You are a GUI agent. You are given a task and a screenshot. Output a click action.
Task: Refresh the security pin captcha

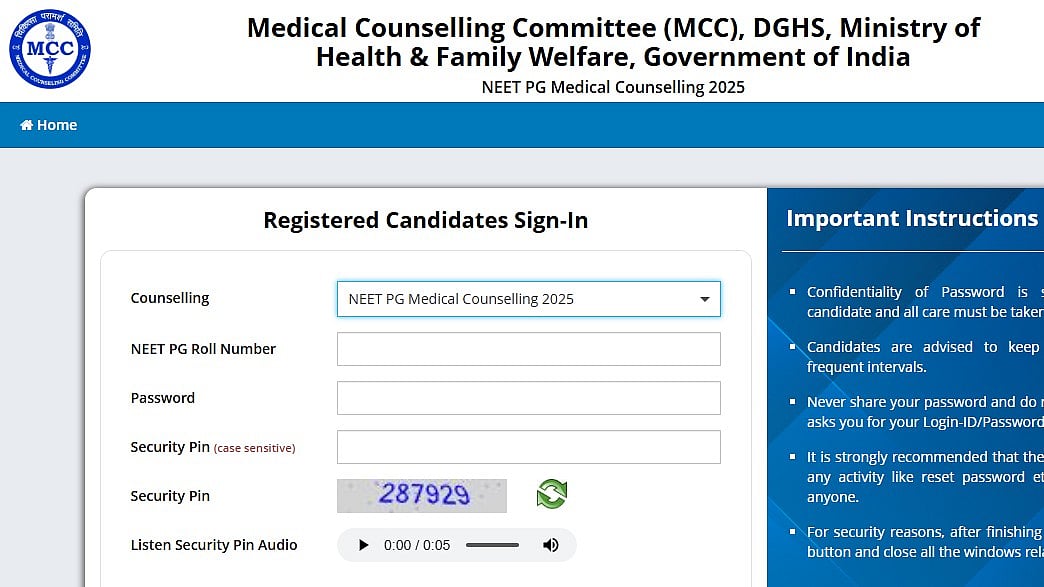tap(551, 493)
